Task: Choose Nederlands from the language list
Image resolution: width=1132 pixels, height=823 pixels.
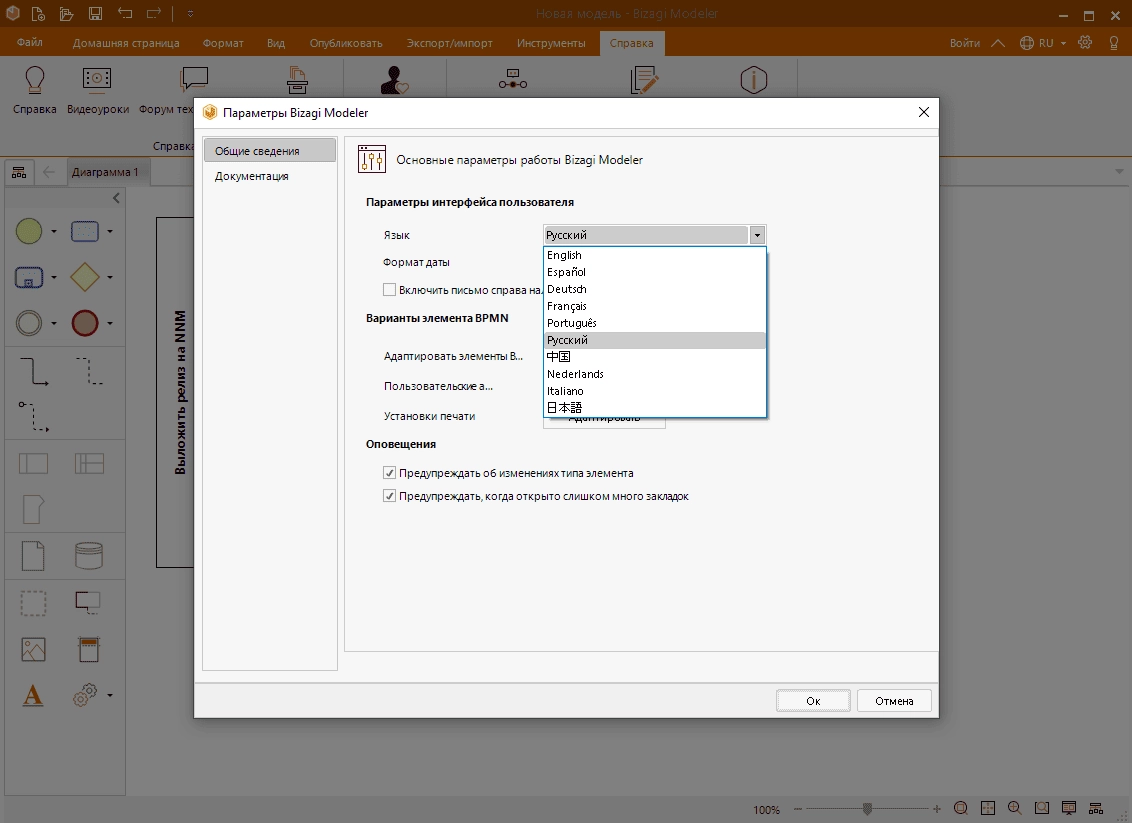Action: click(655, 374)
